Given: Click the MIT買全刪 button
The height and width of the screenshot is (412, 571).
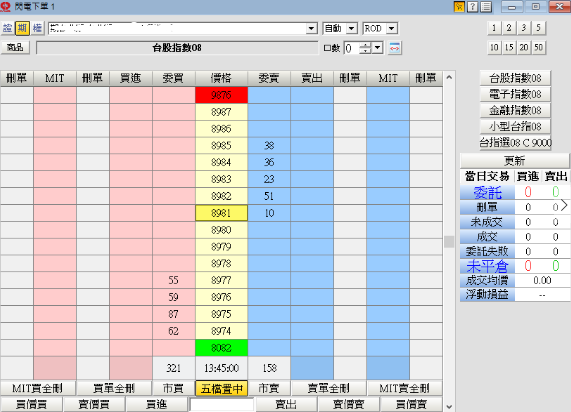Looking at the screenshot, I should point(38,389).
